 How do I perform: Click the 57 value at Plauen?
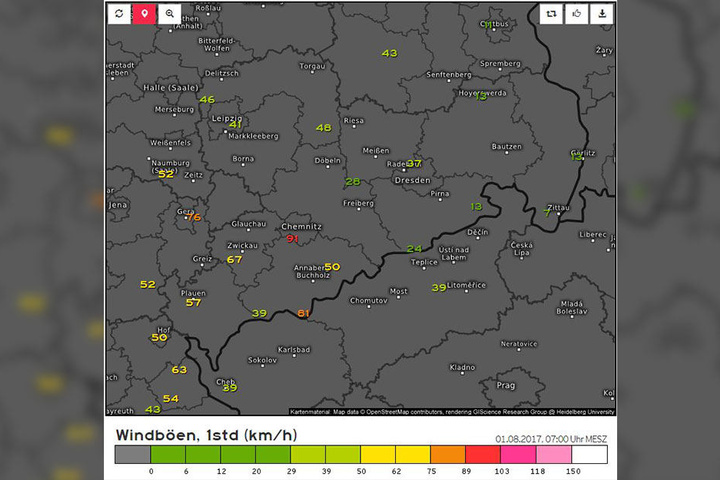(x=193, y=302)
